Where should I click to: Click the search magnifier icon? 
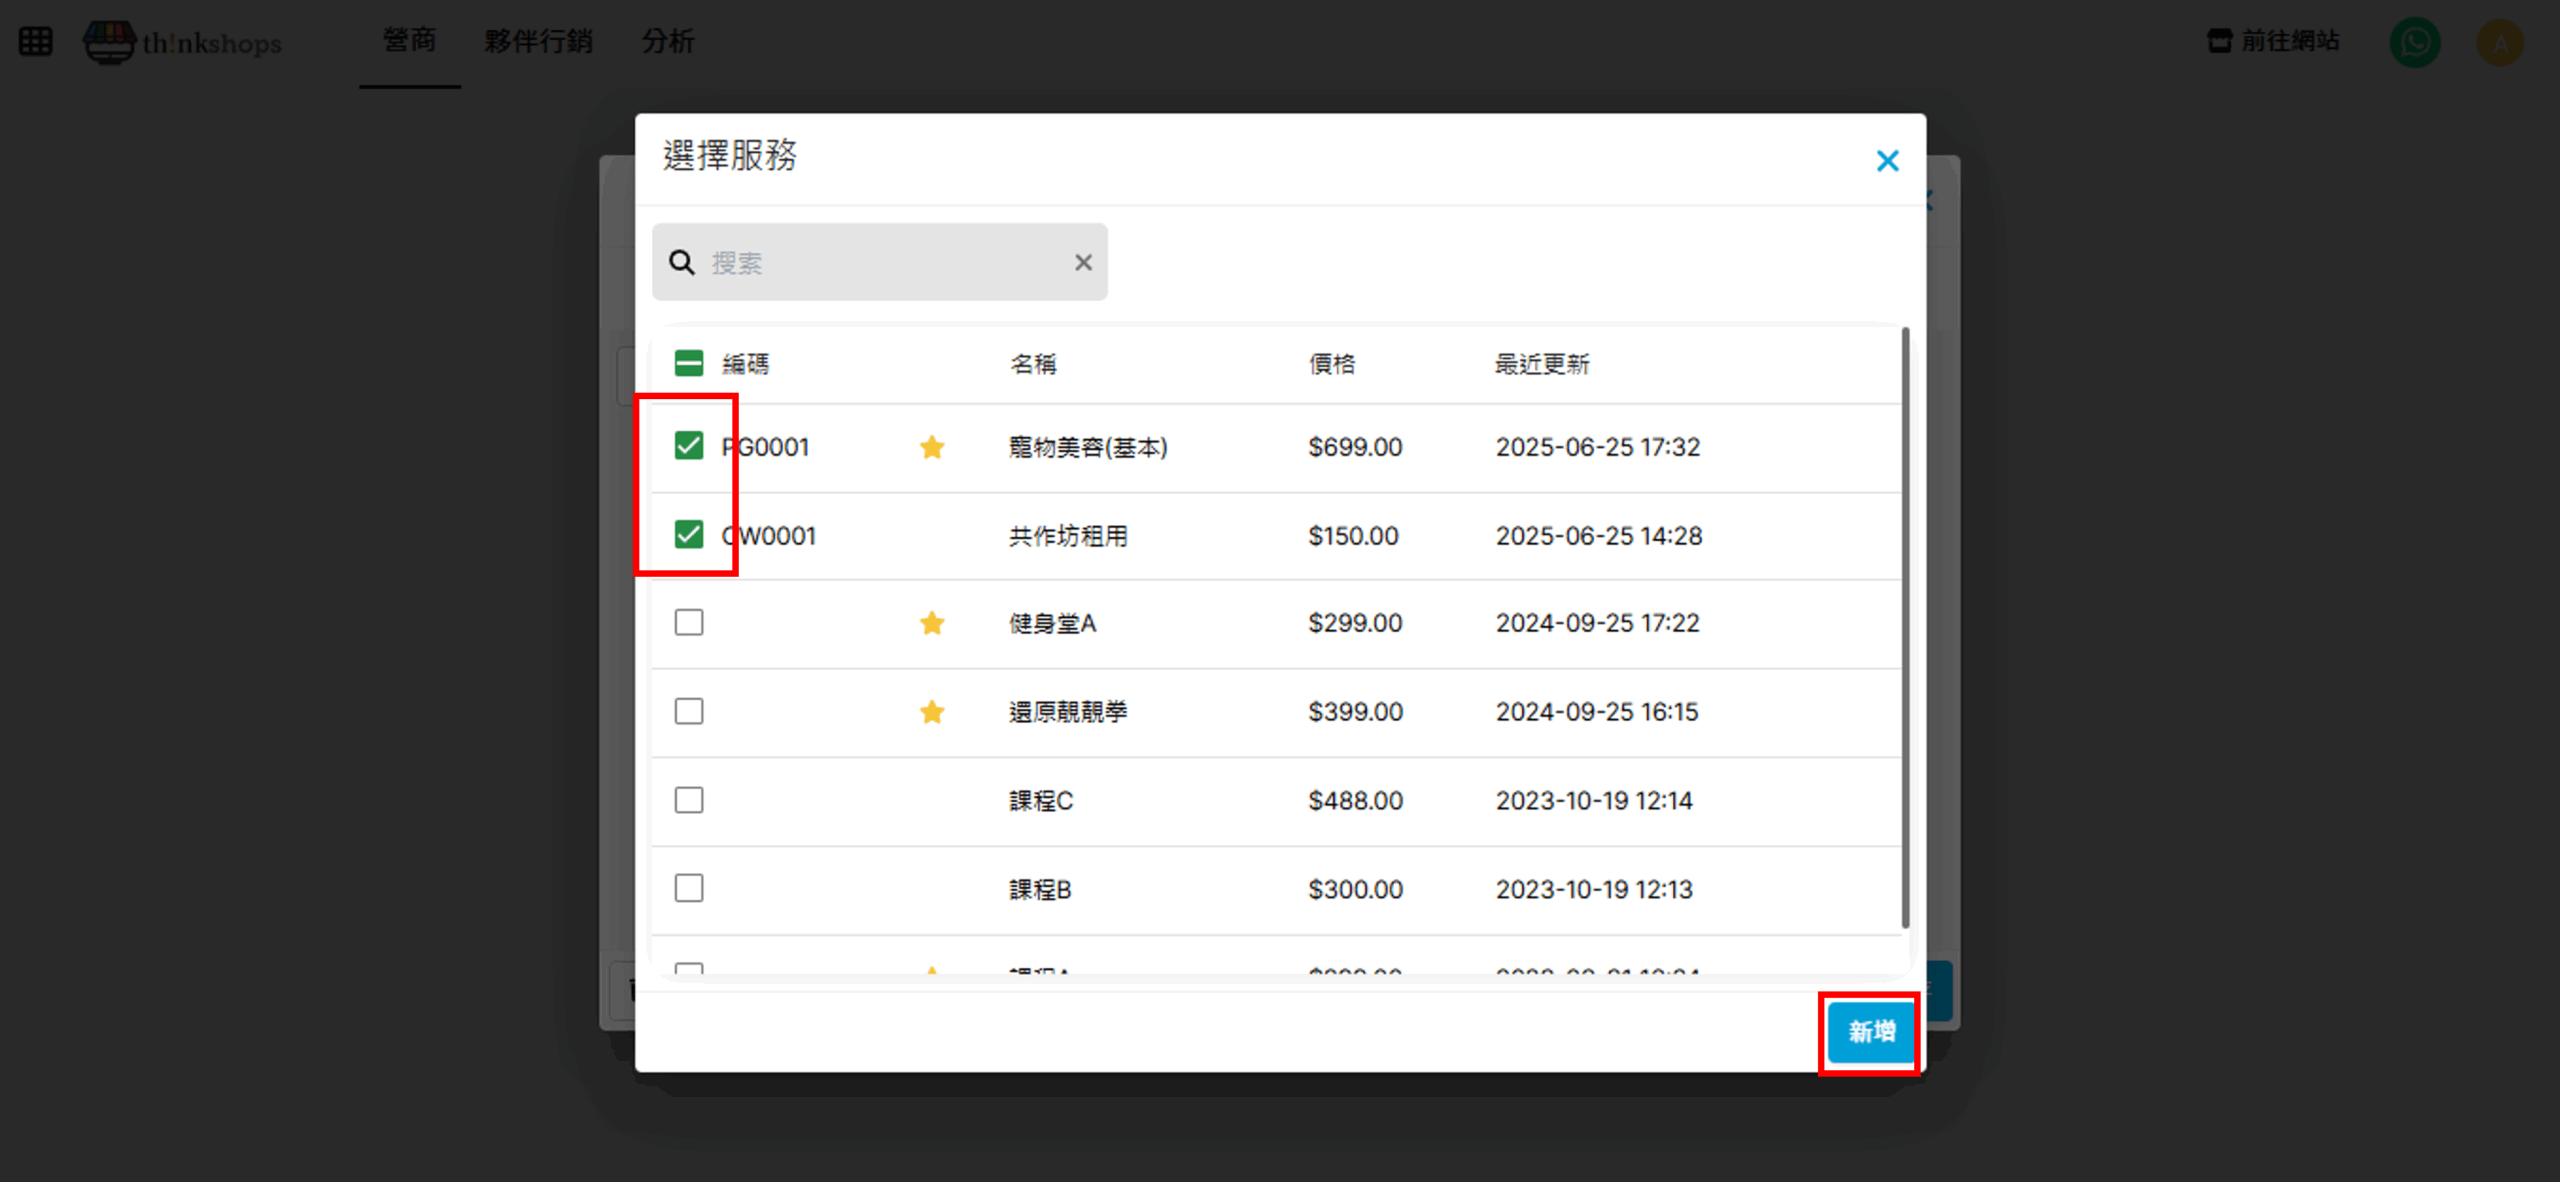tap(682, 263)
